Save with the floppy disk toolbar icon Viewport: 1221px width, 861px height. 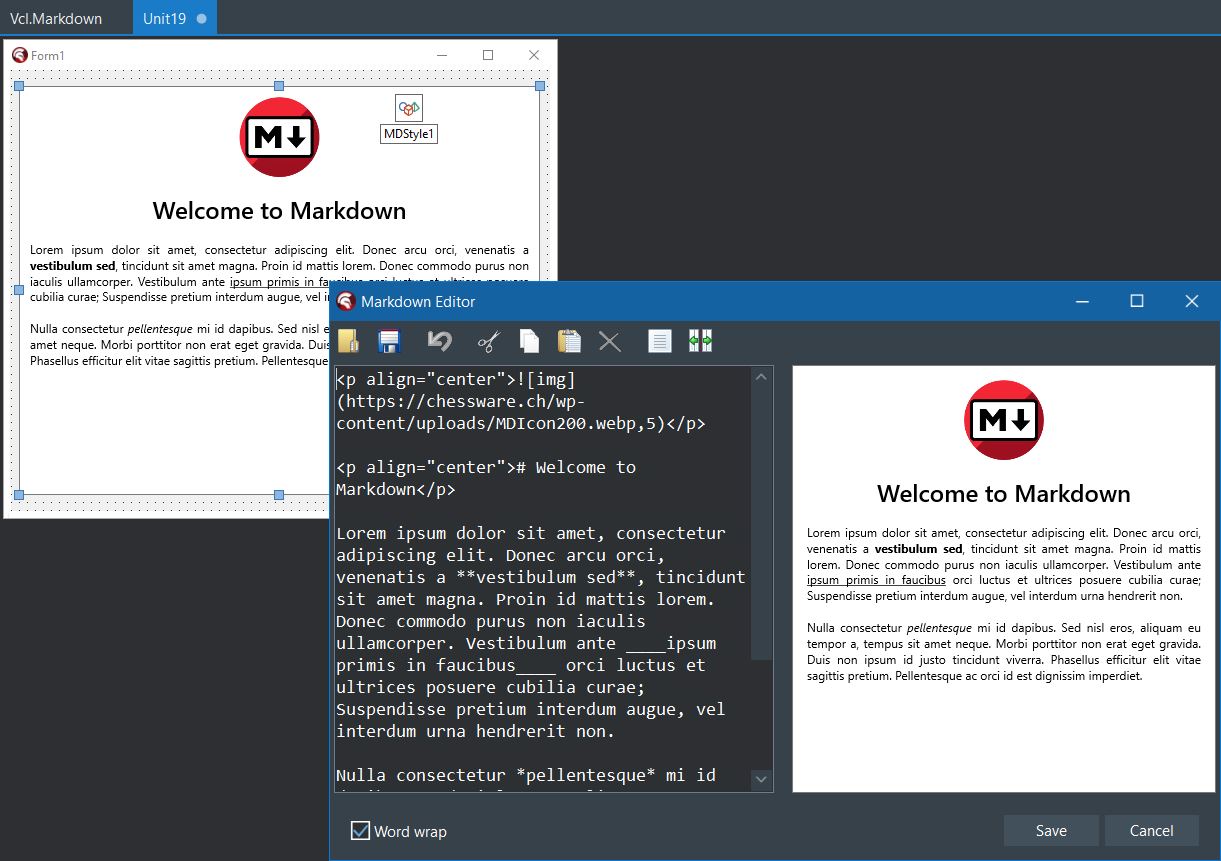[389, 341]
